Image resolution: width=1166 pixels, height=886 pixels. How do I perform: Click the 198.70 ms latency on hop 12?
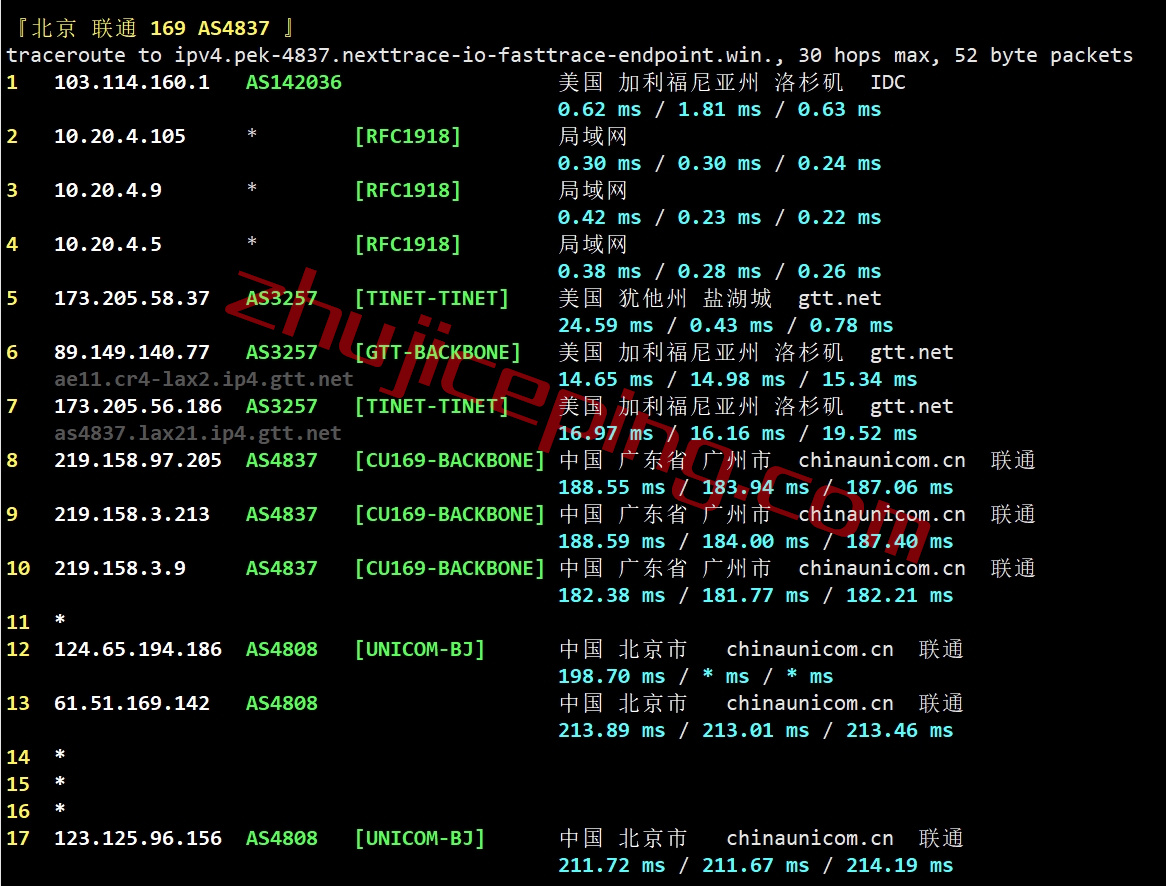611,676
